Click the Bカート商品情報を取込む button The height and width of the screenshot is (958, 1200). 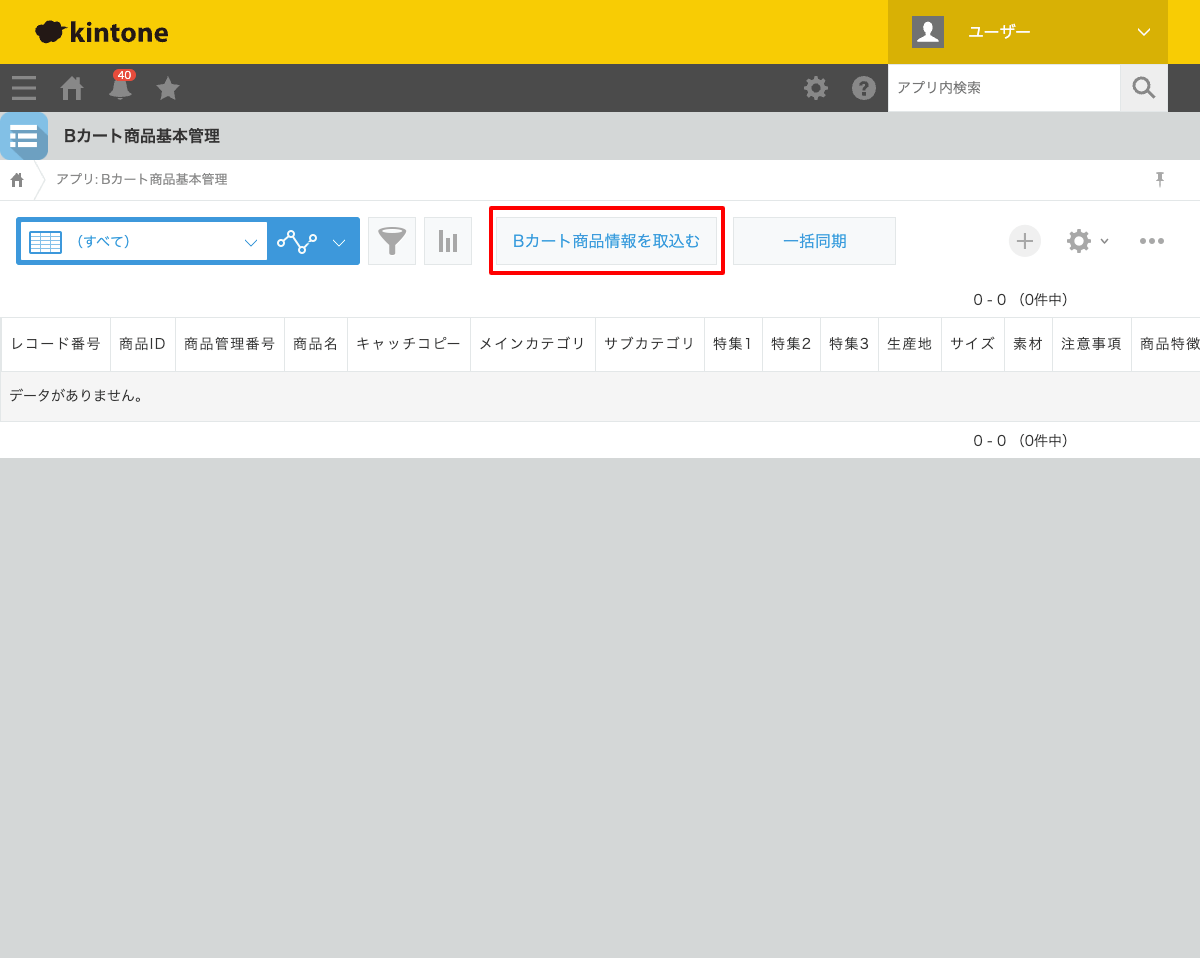606,240
